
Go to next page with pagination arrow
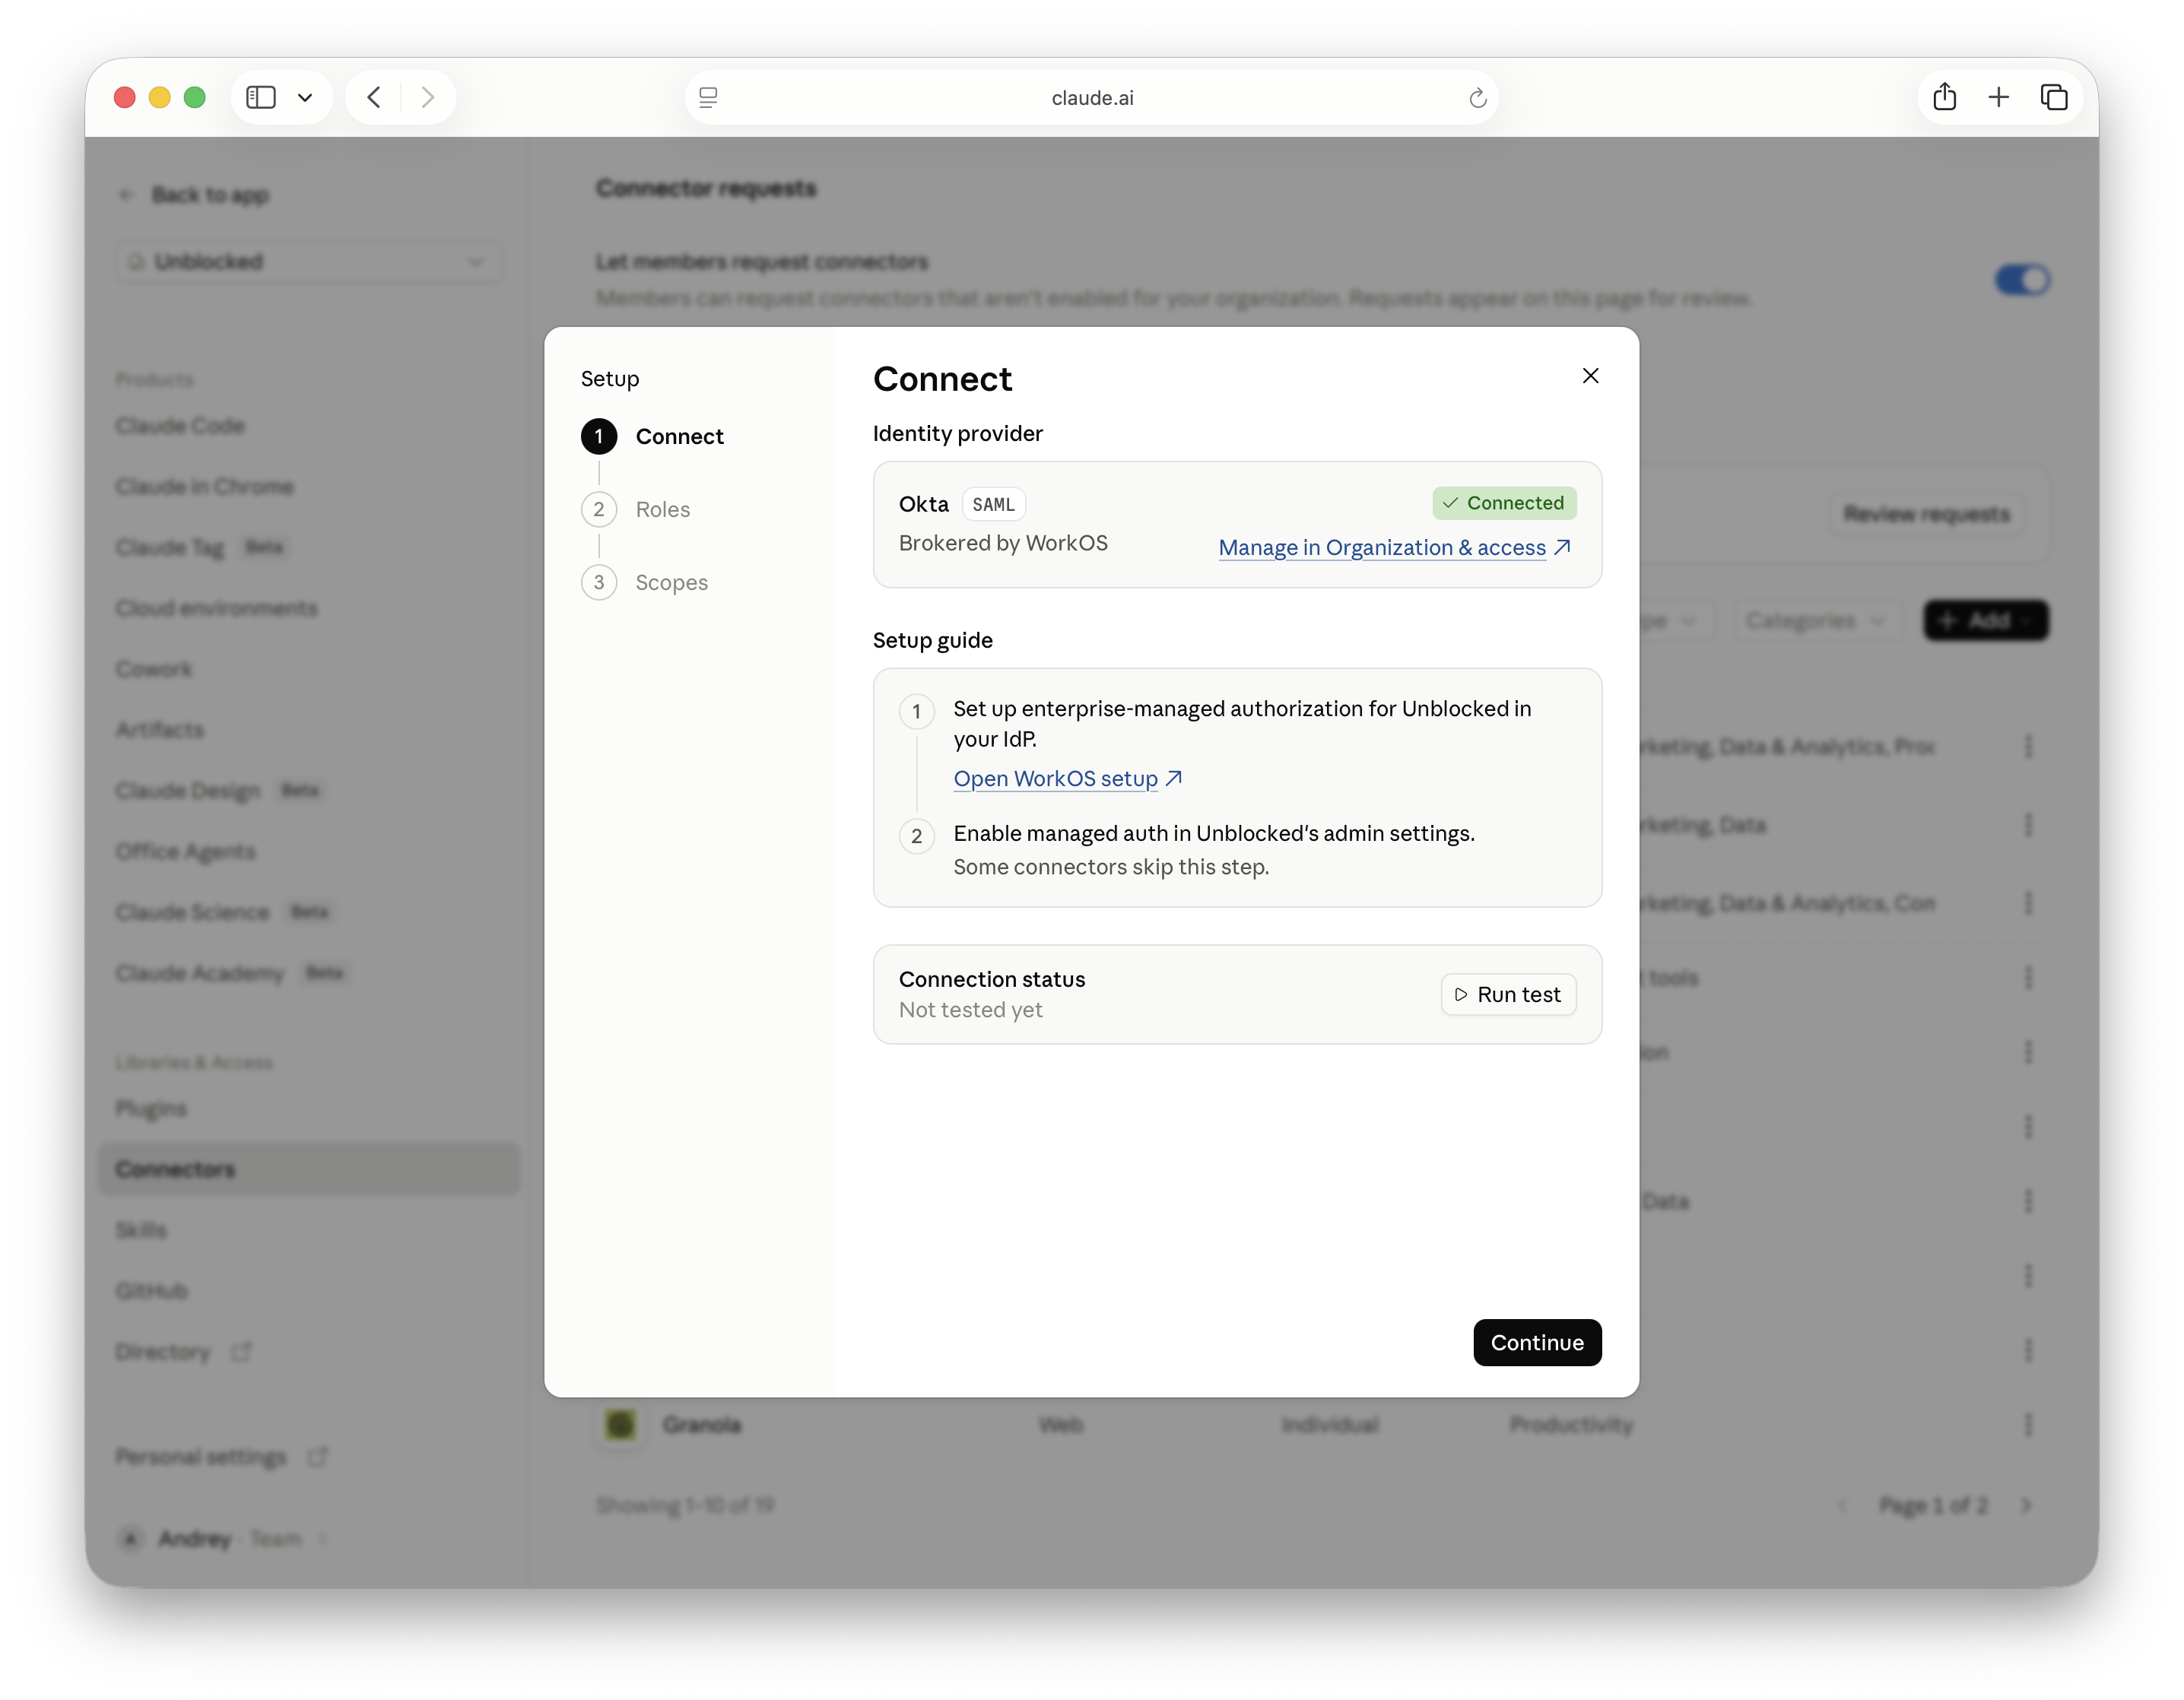[x=2026, y=1505]
